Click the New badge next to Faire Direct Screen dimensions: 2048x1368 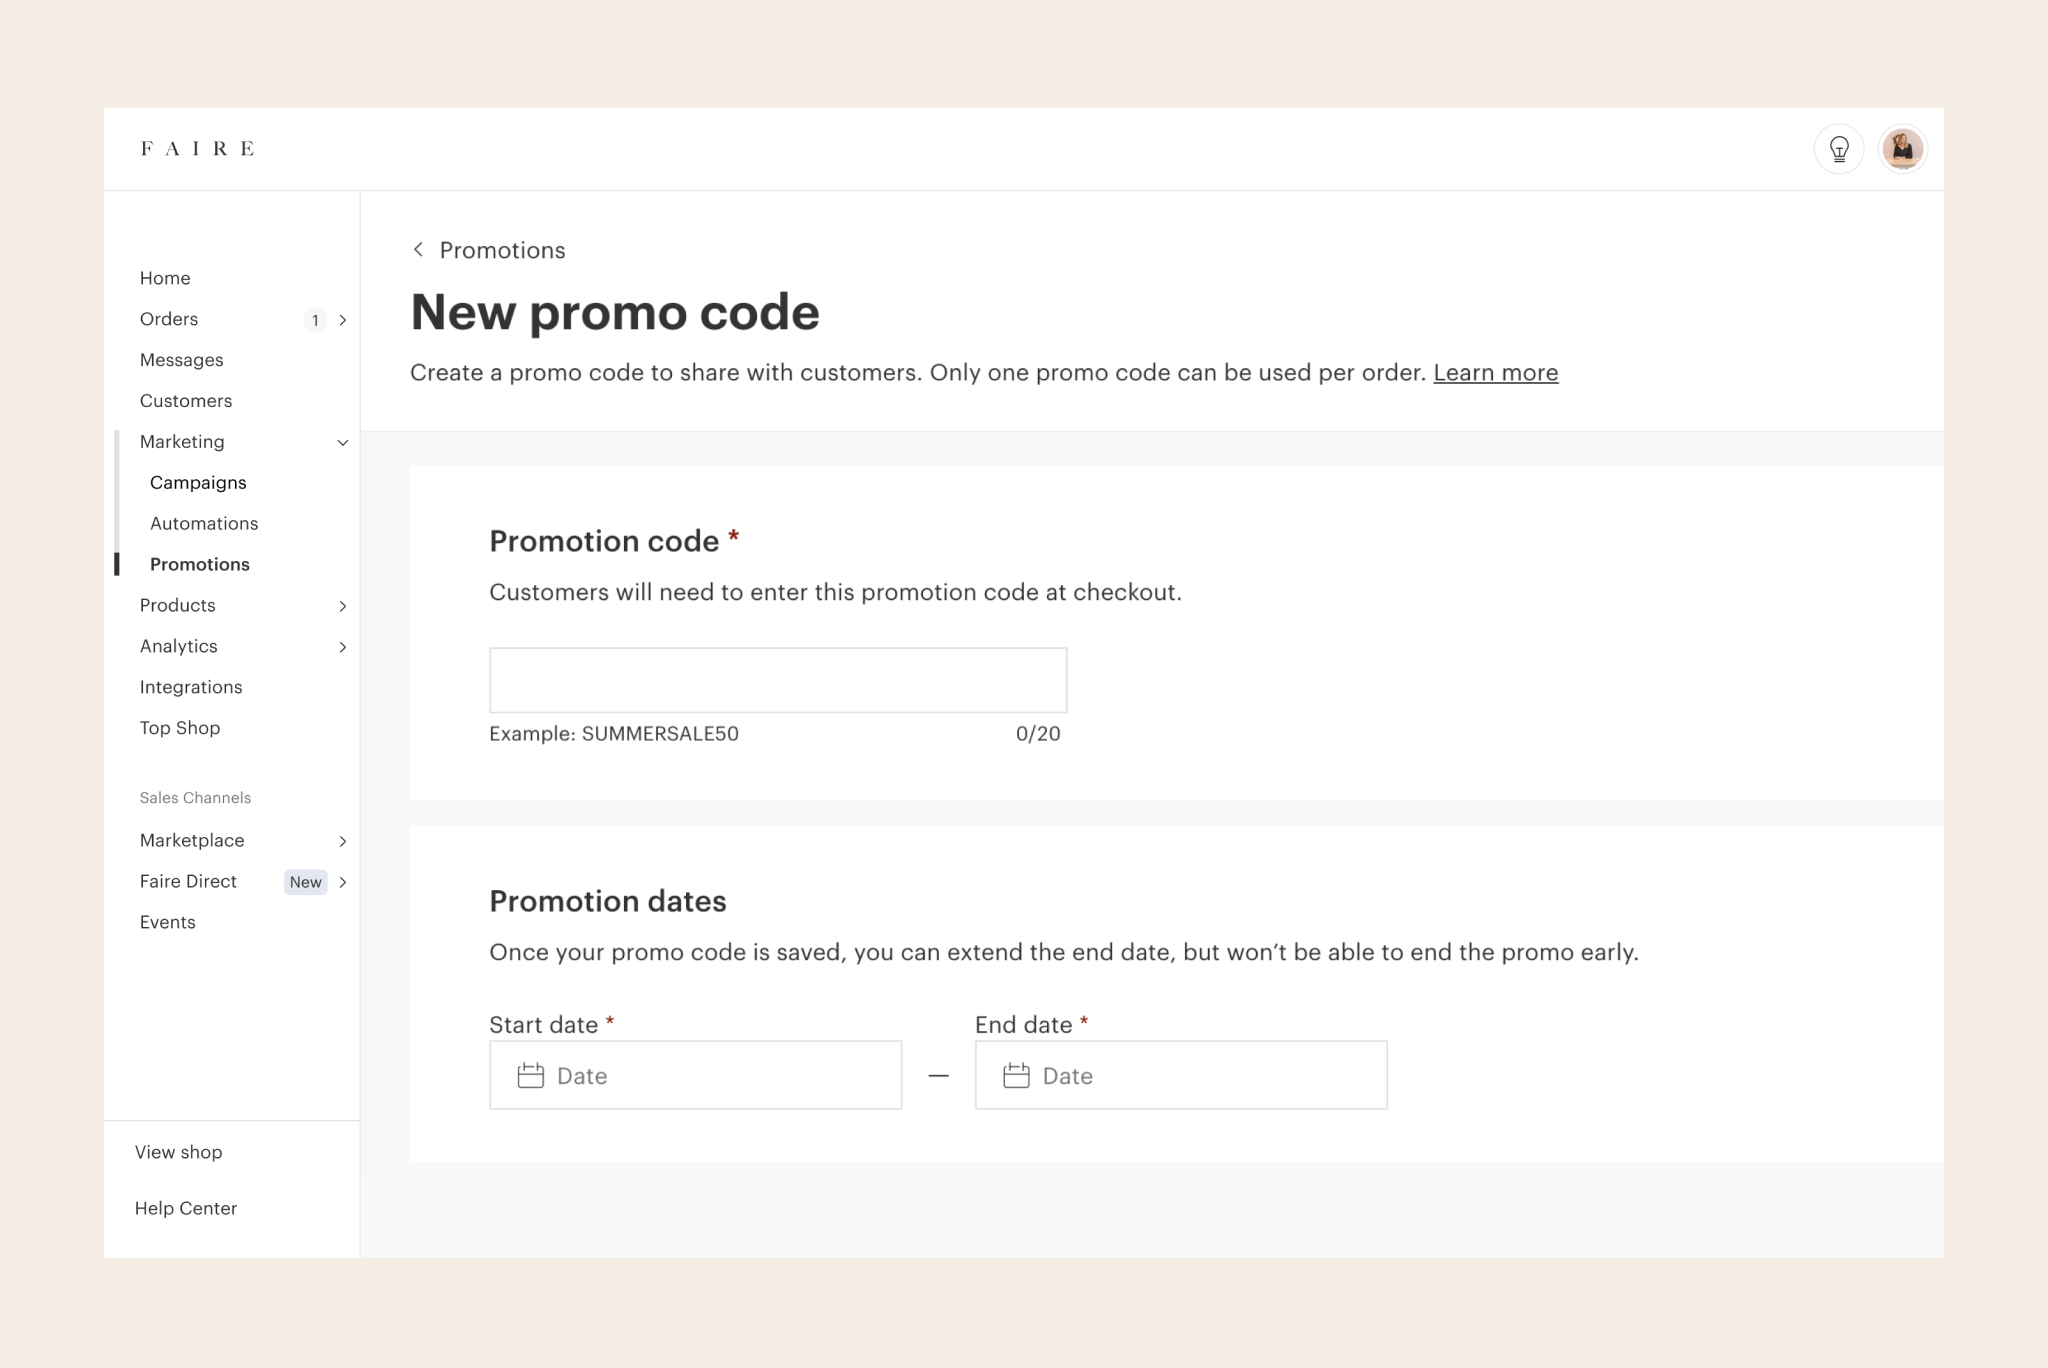pyautogui.click(x=305, y=882)
